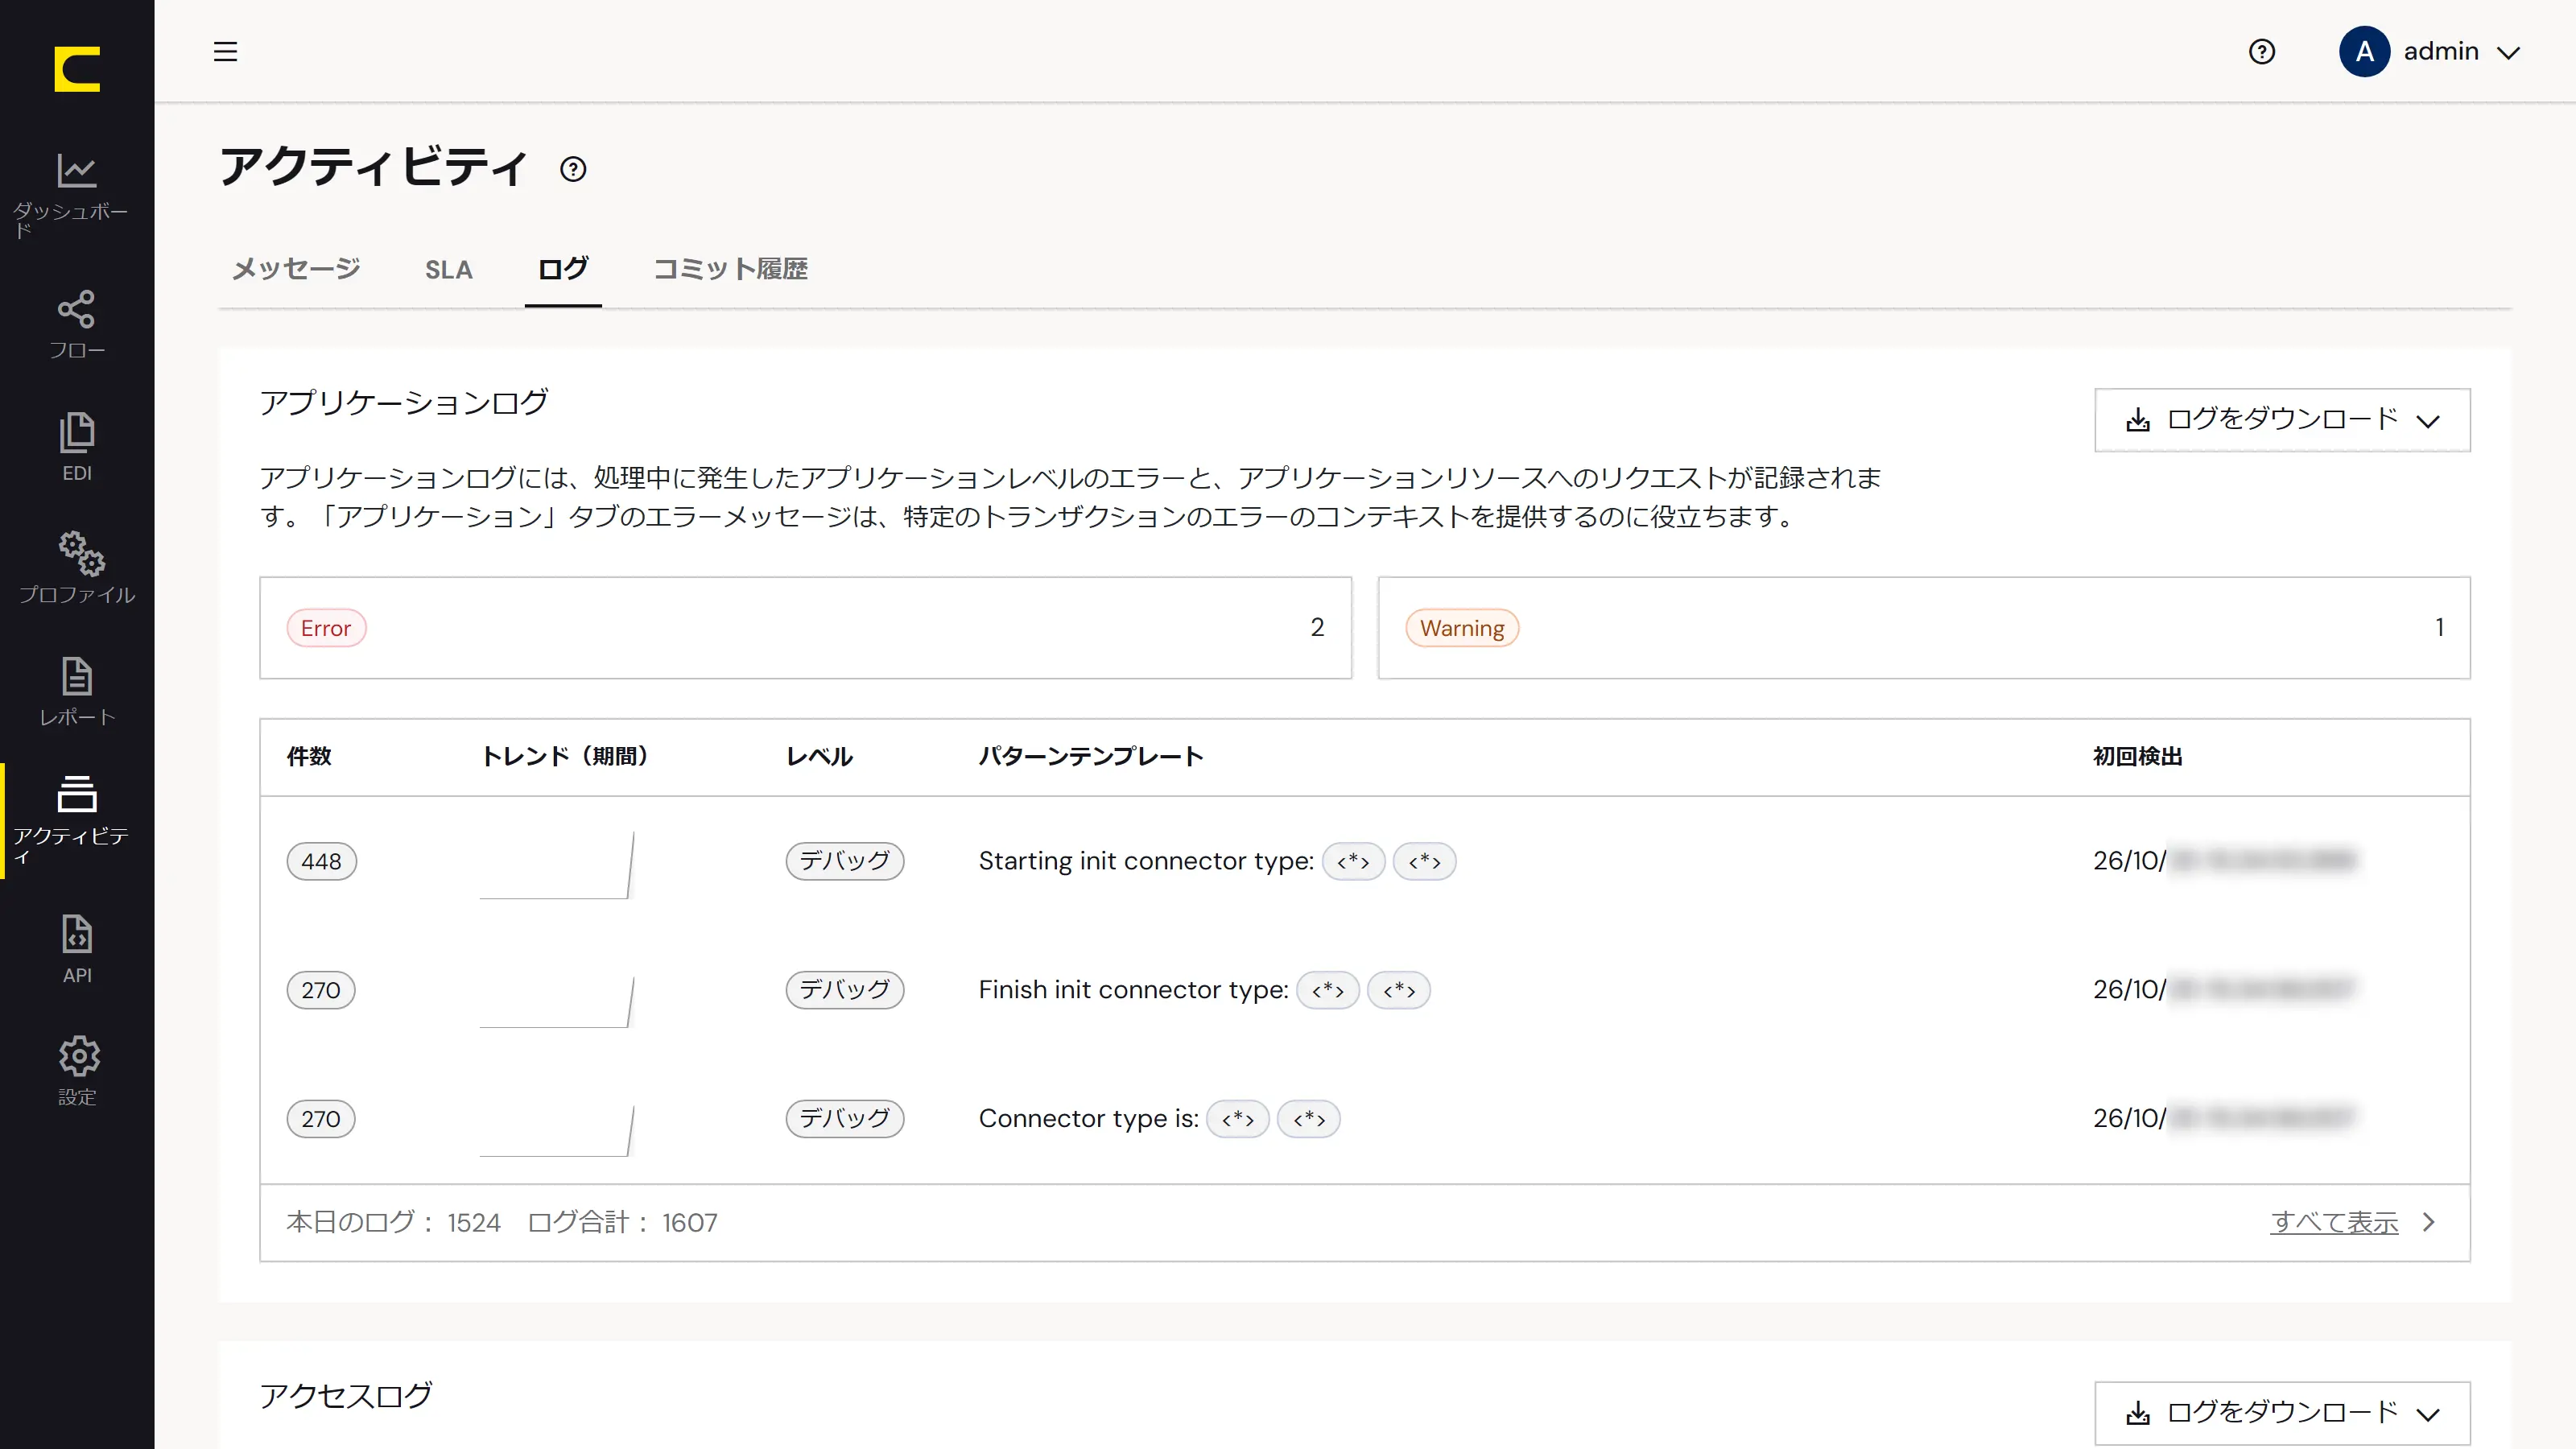This screenshot has width=2576, height=1449.
Task: Switch to the SLA tab
Action: (448, 269)
